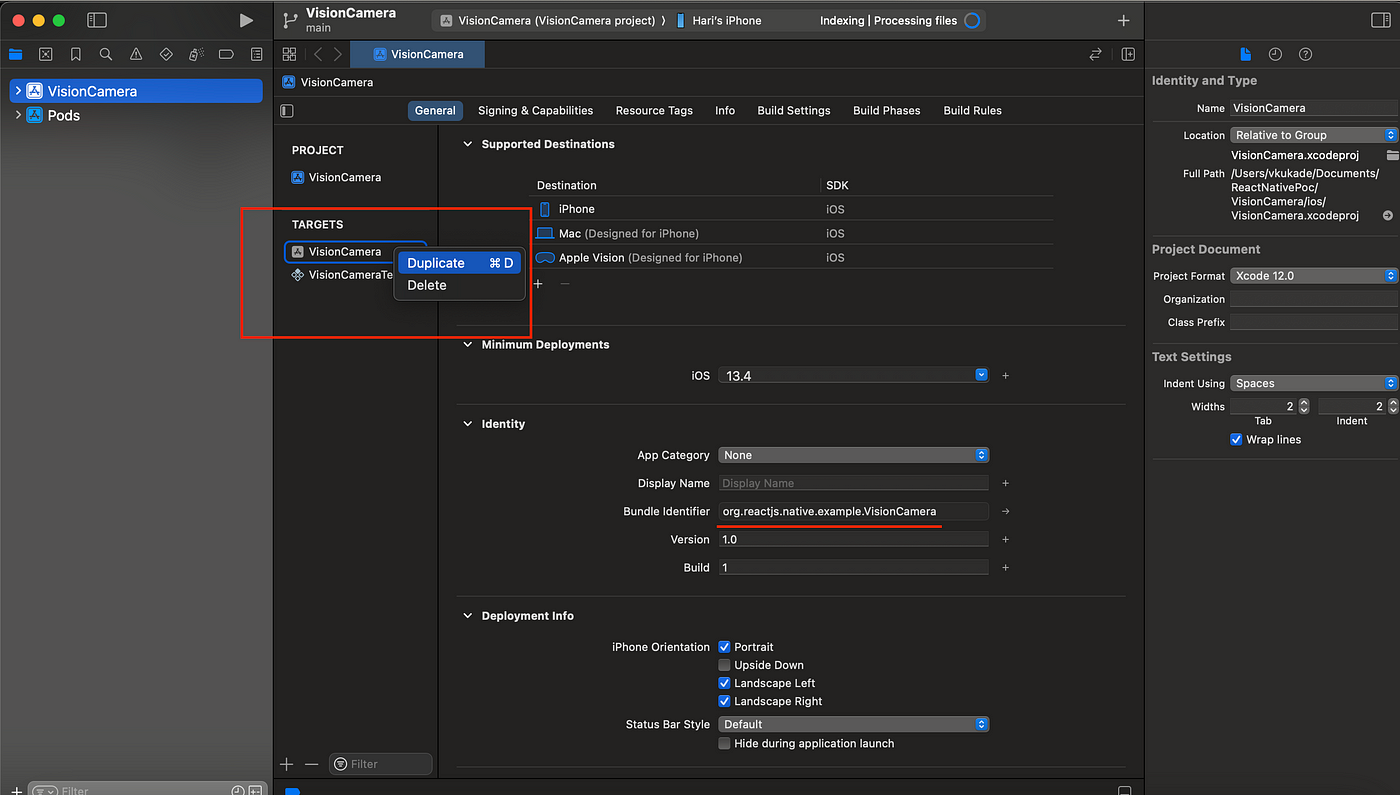Image resolution: width=1400 pixels, height=795 pixels.
Task: Collapse the Identity section
Action: 467,424
